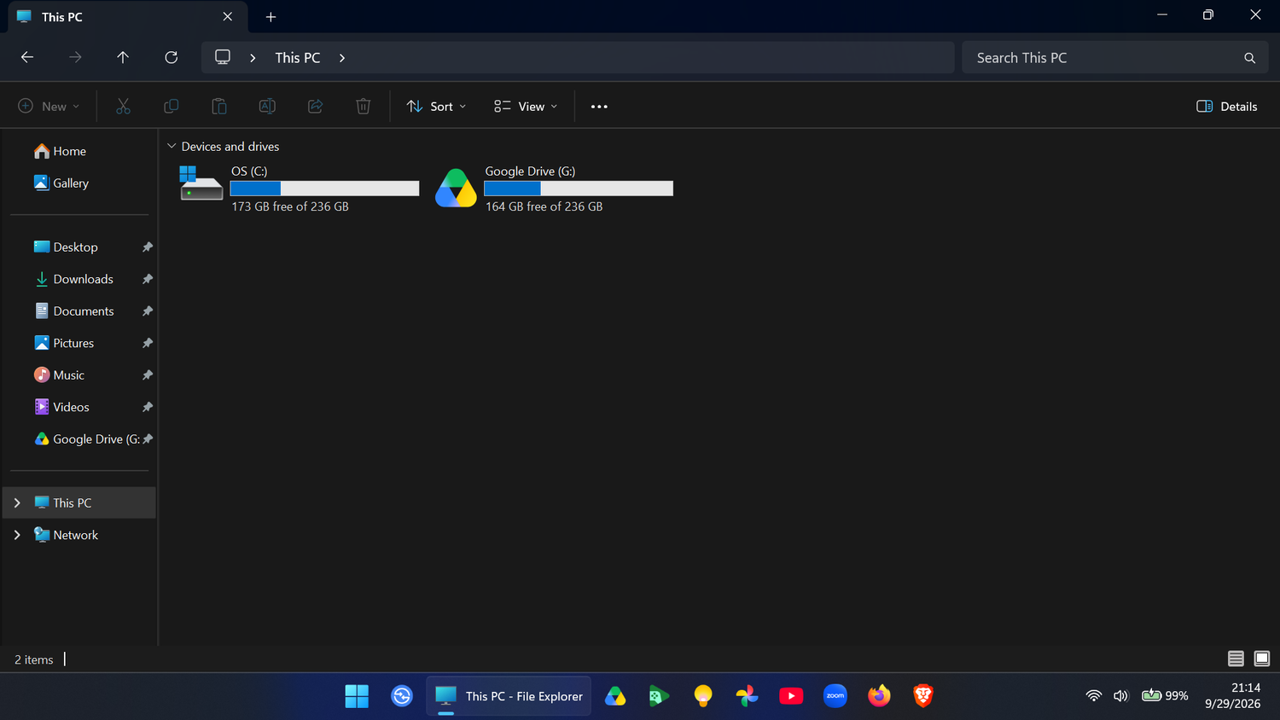Open the New dropdown menu
The image size is (1280, 720).
click(x=48, y=106)
